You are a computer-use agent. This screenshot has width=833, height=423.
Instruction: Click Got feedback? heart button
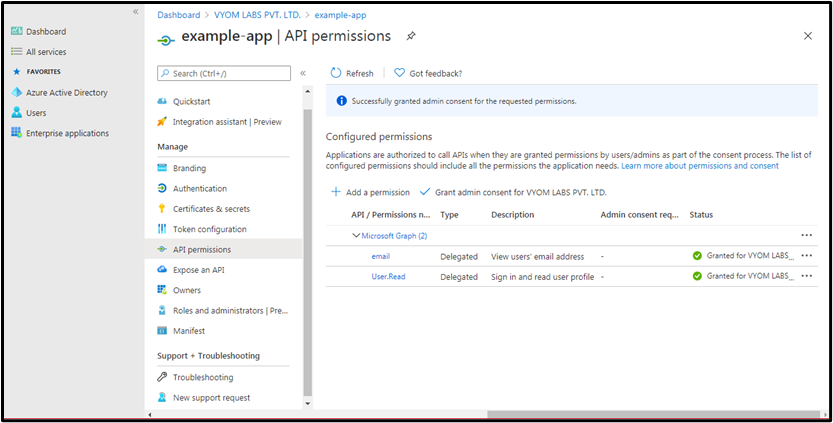tap(399, 73)
